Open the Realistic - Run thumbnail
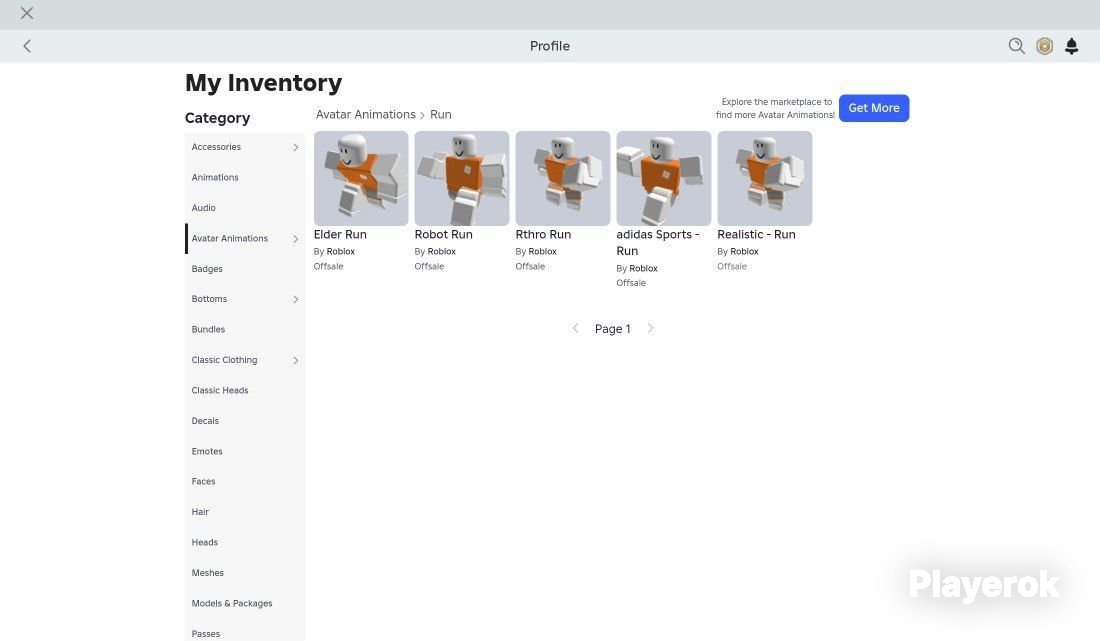 pos(765,178)
